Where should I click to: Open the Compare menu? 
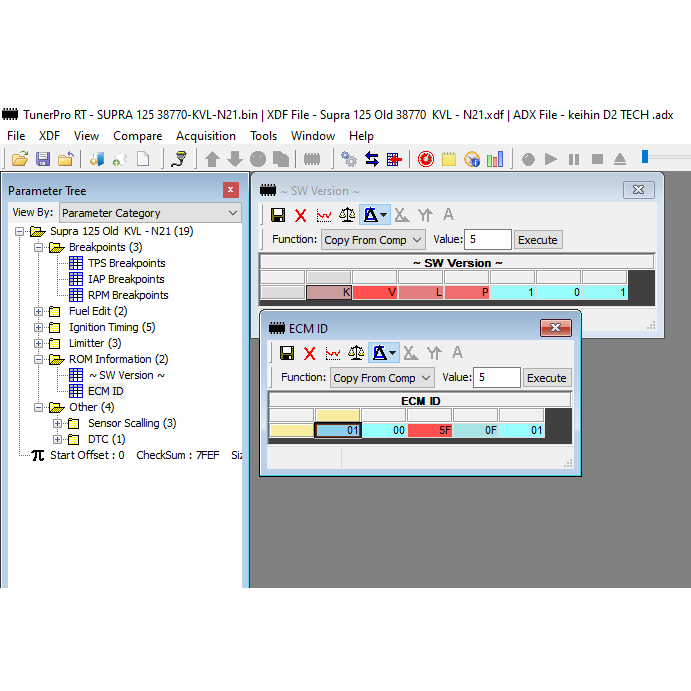[x=137, y=136]
